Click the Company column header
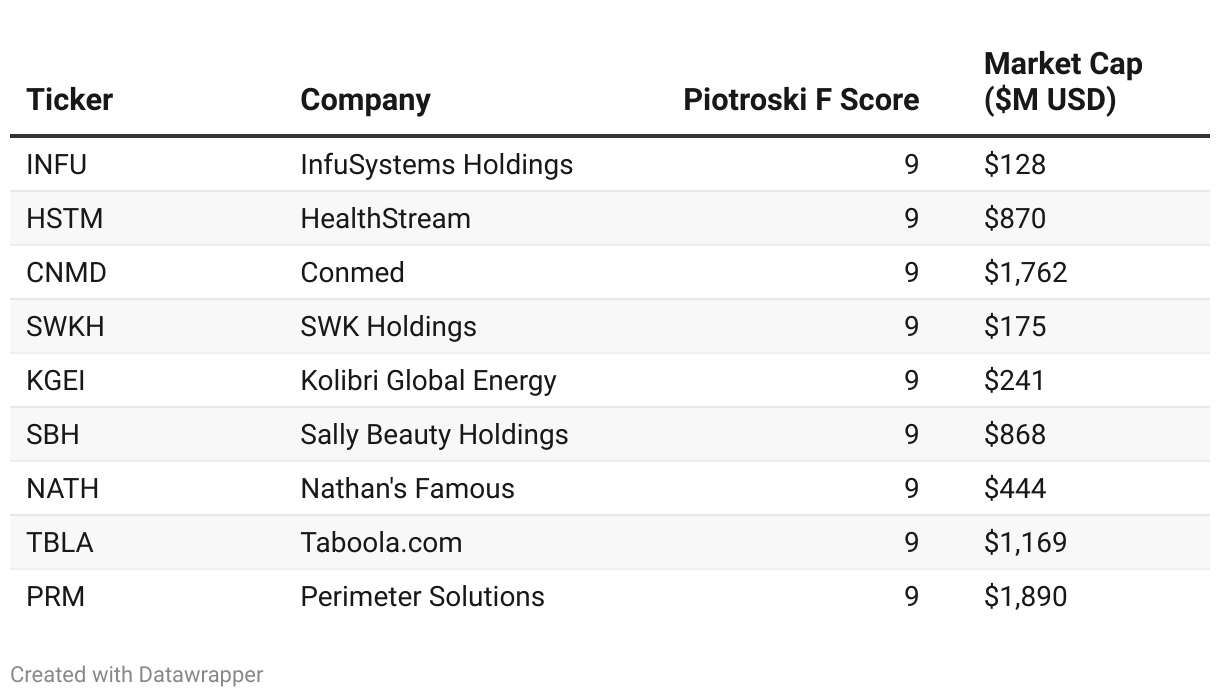This screenshot has width=1220, height=698. click(x=365, y=100)
